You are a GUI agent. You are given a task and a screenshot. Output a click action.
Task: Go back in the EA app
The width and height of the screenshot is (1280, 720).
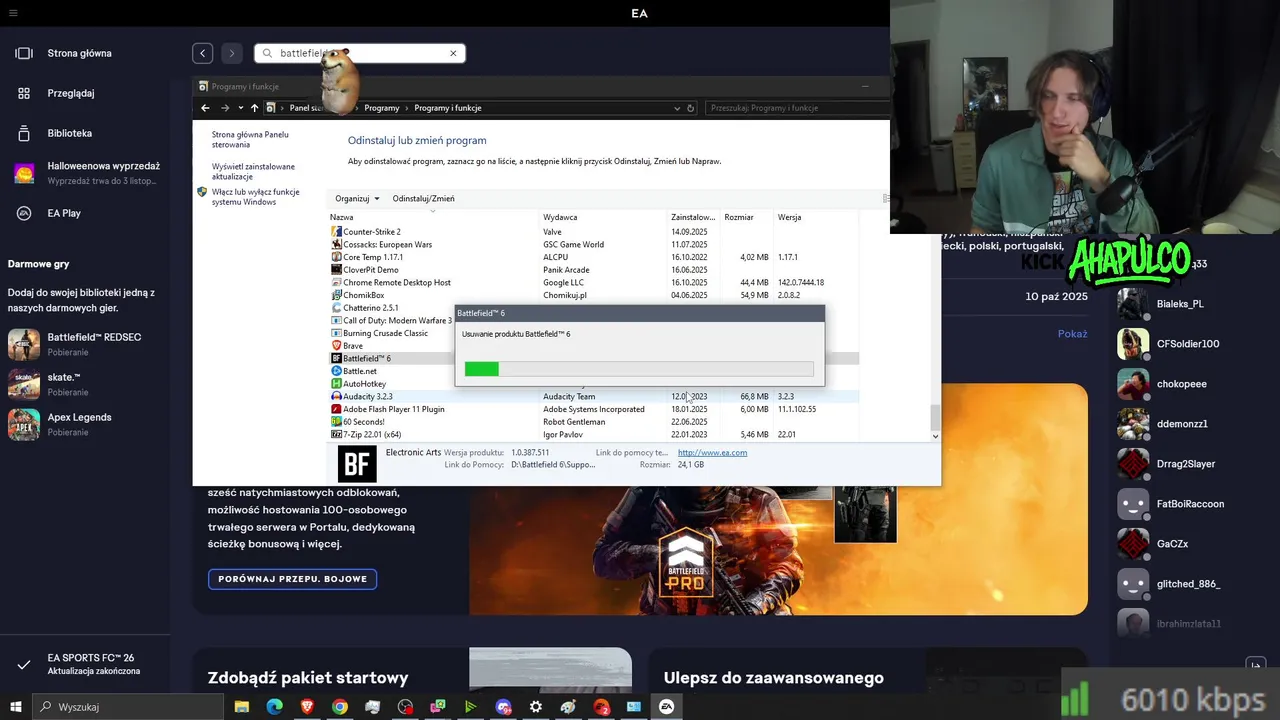point(203,53)
